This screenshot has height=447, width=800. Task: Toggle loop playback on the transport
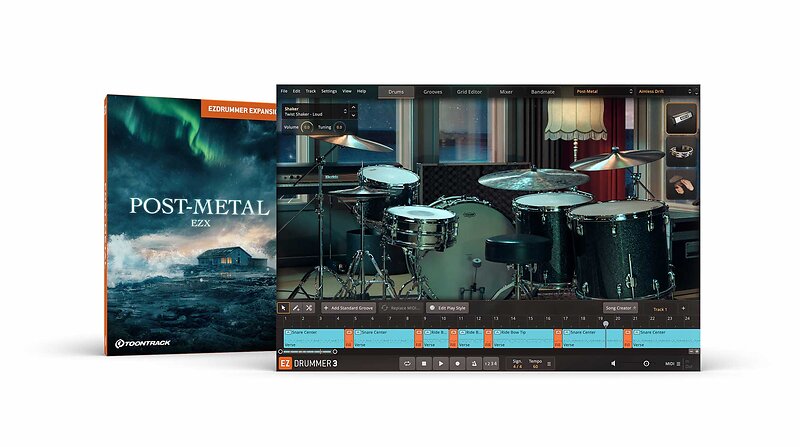point(408,363)
